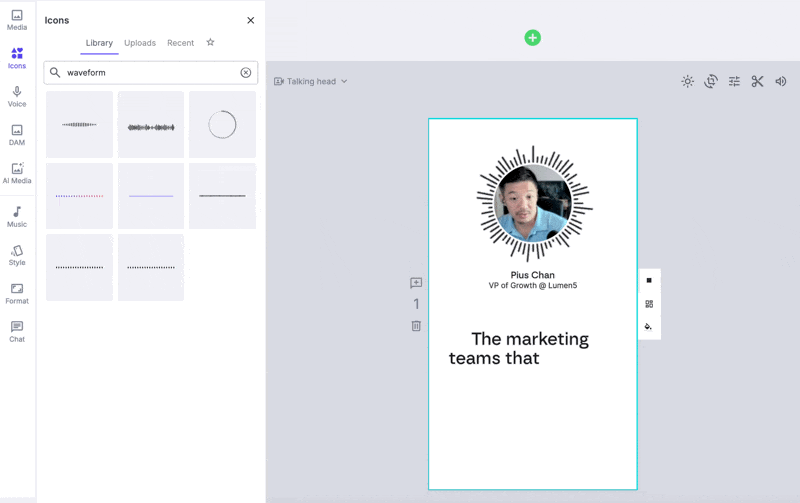Image resolution: width=800 pixels, height=503 pixels.
Task: Toggle the speaker volume icon
Action: click(x=781, y=82)
